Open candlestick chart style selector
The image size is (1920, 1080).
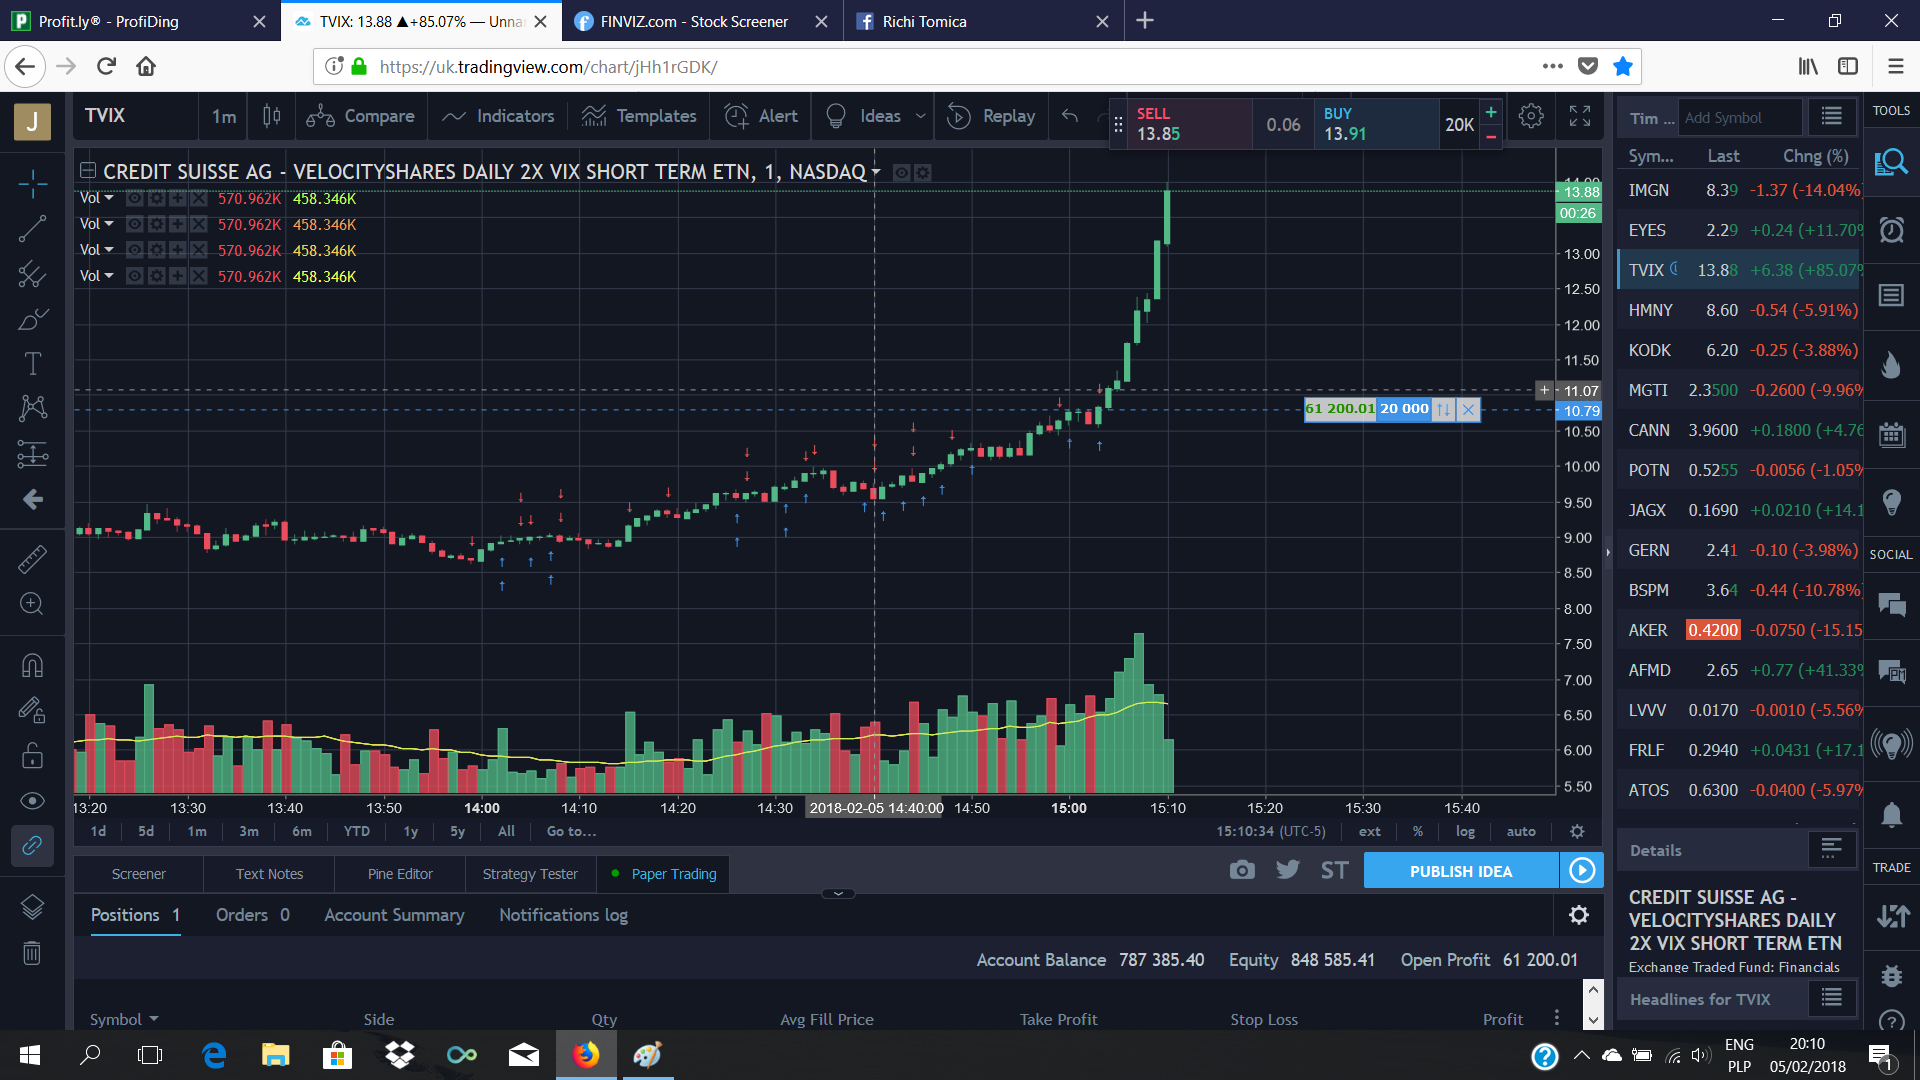point(271,116)
